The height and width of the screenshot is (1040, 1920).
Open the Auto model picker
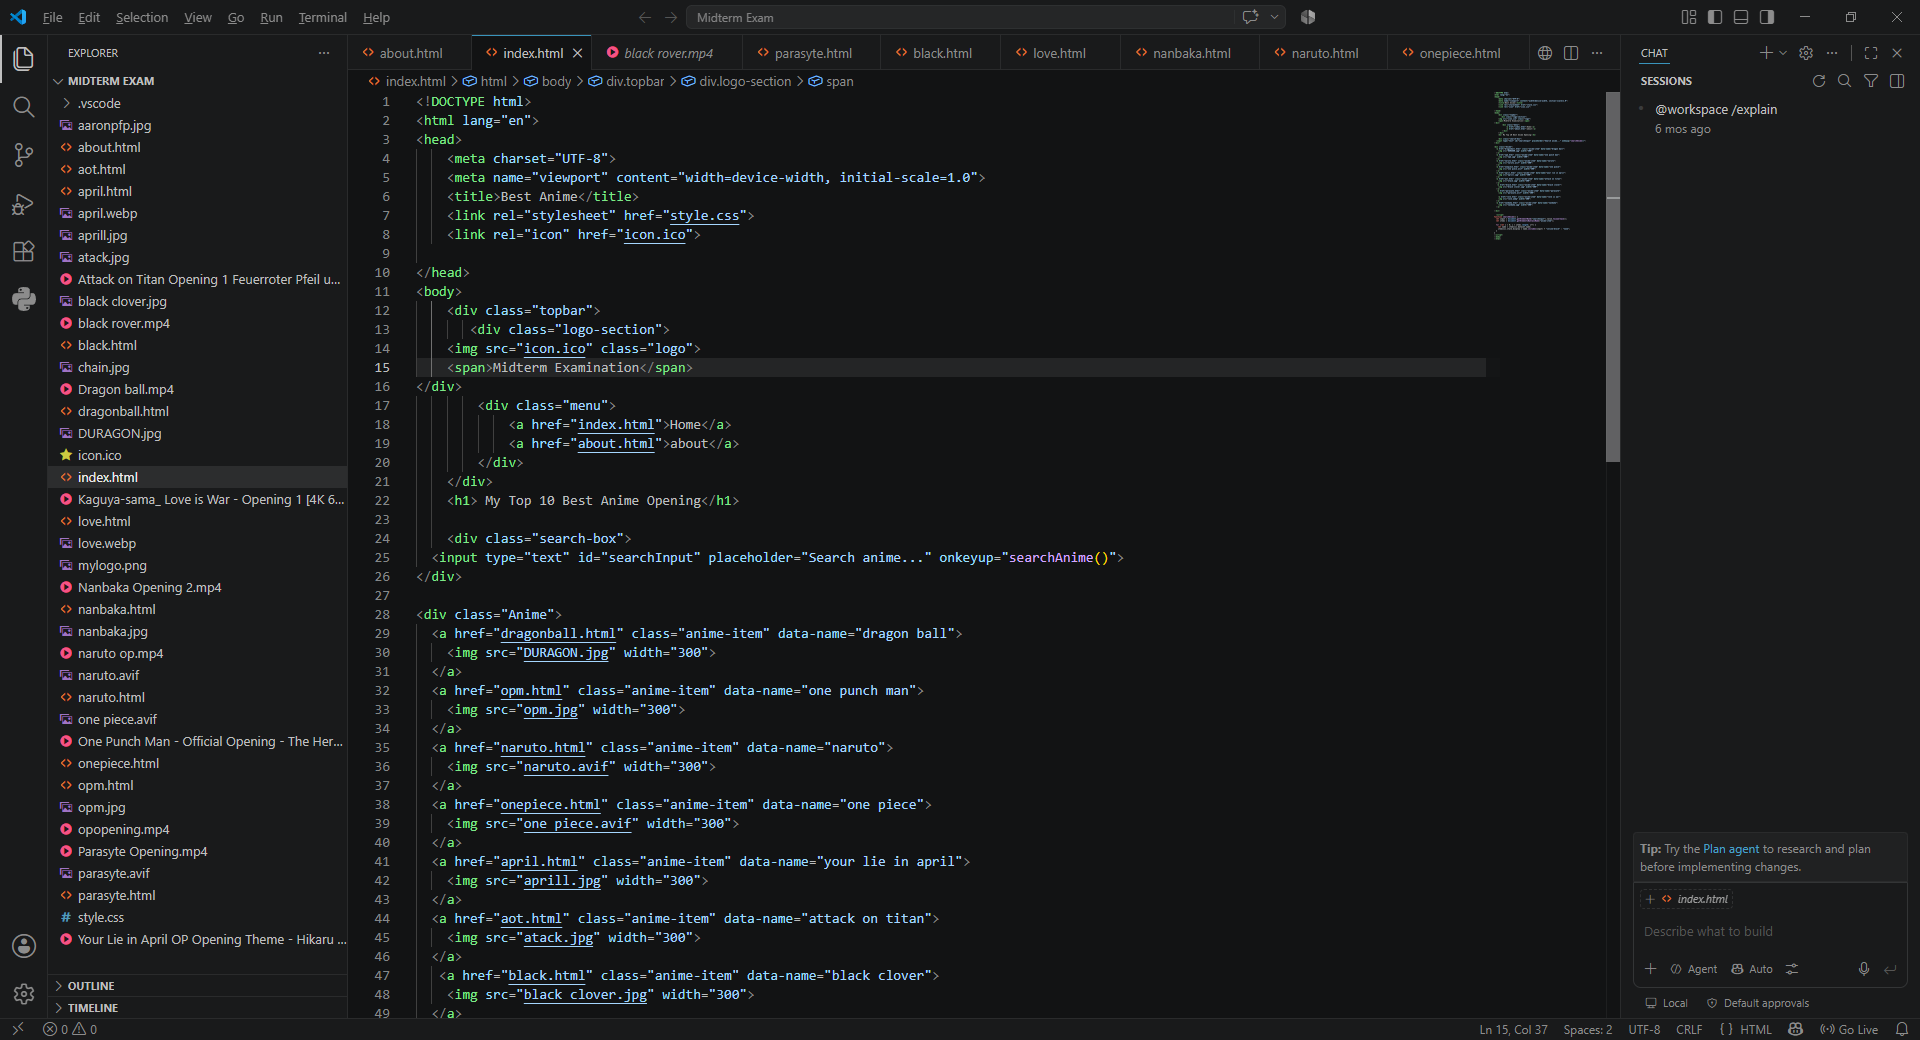pyautogui.click(x=1752, y=969)
